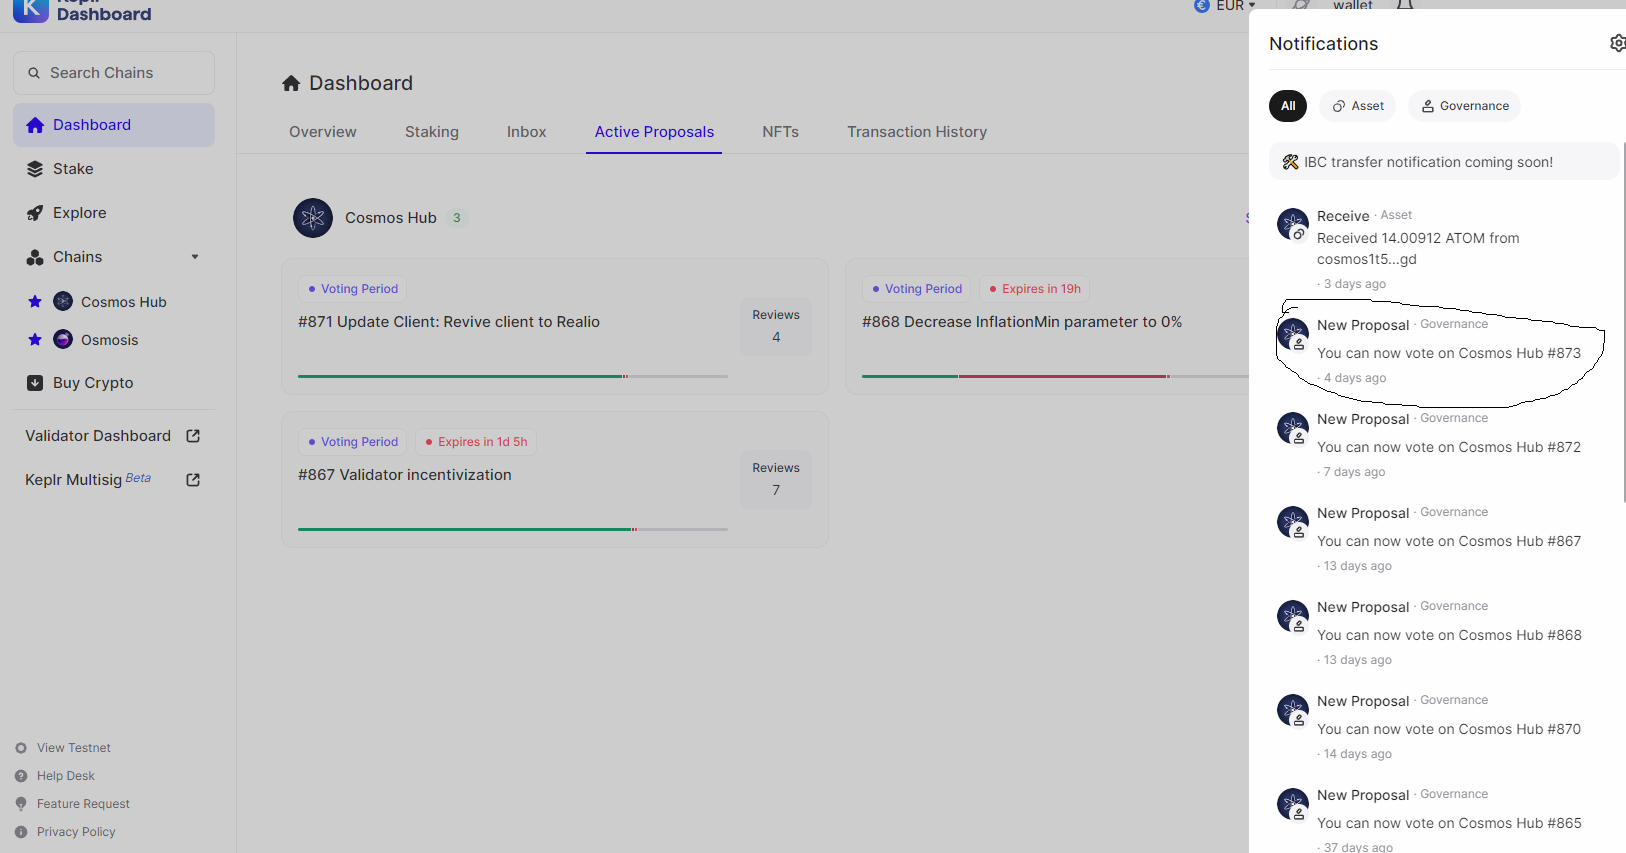Click the 'Expires in 1d 5h' badge
The width and height of the screenshot is (1626, 853).
(476, 442)
